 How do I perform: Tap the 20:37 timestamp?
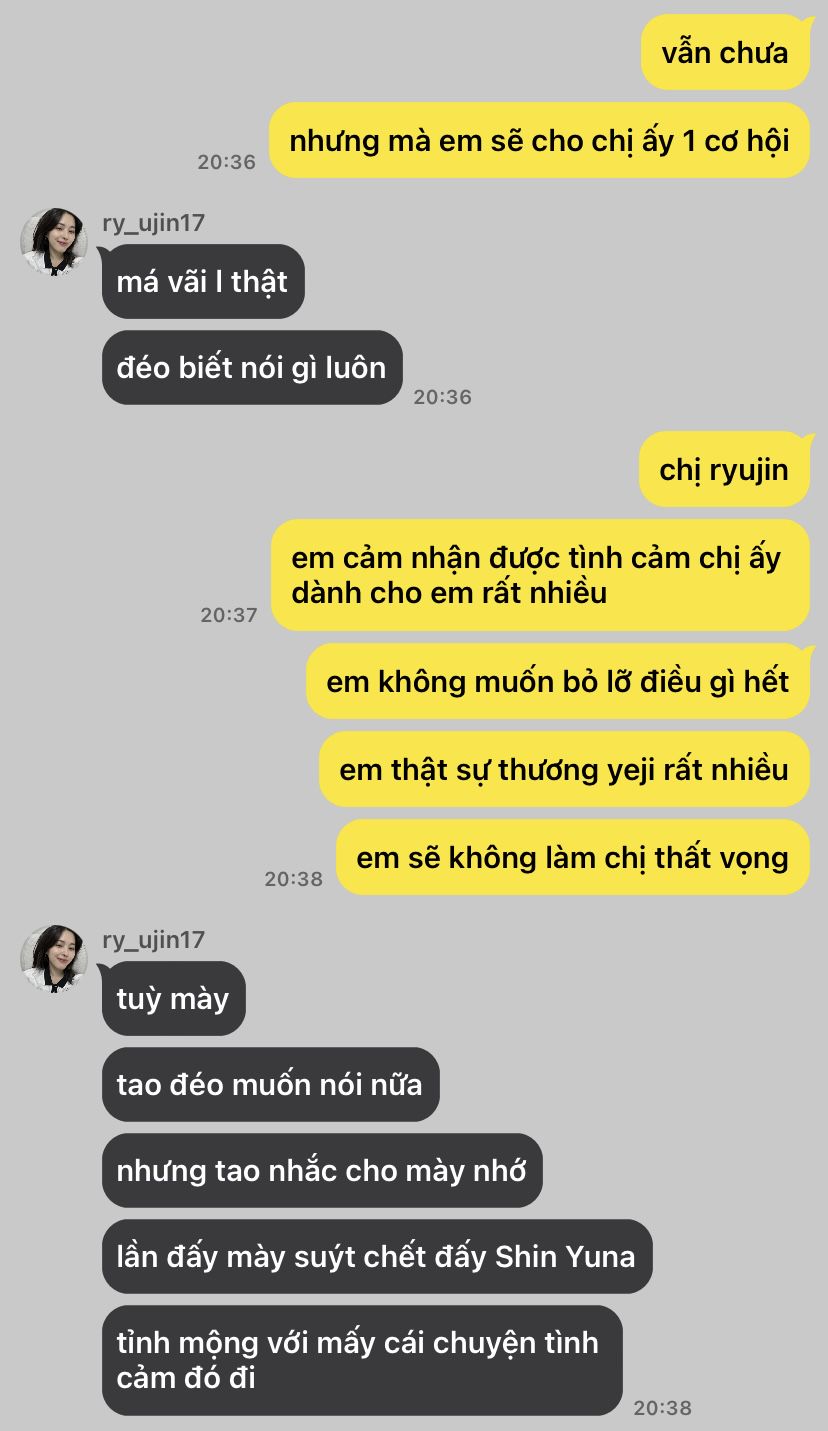(229, 615)
